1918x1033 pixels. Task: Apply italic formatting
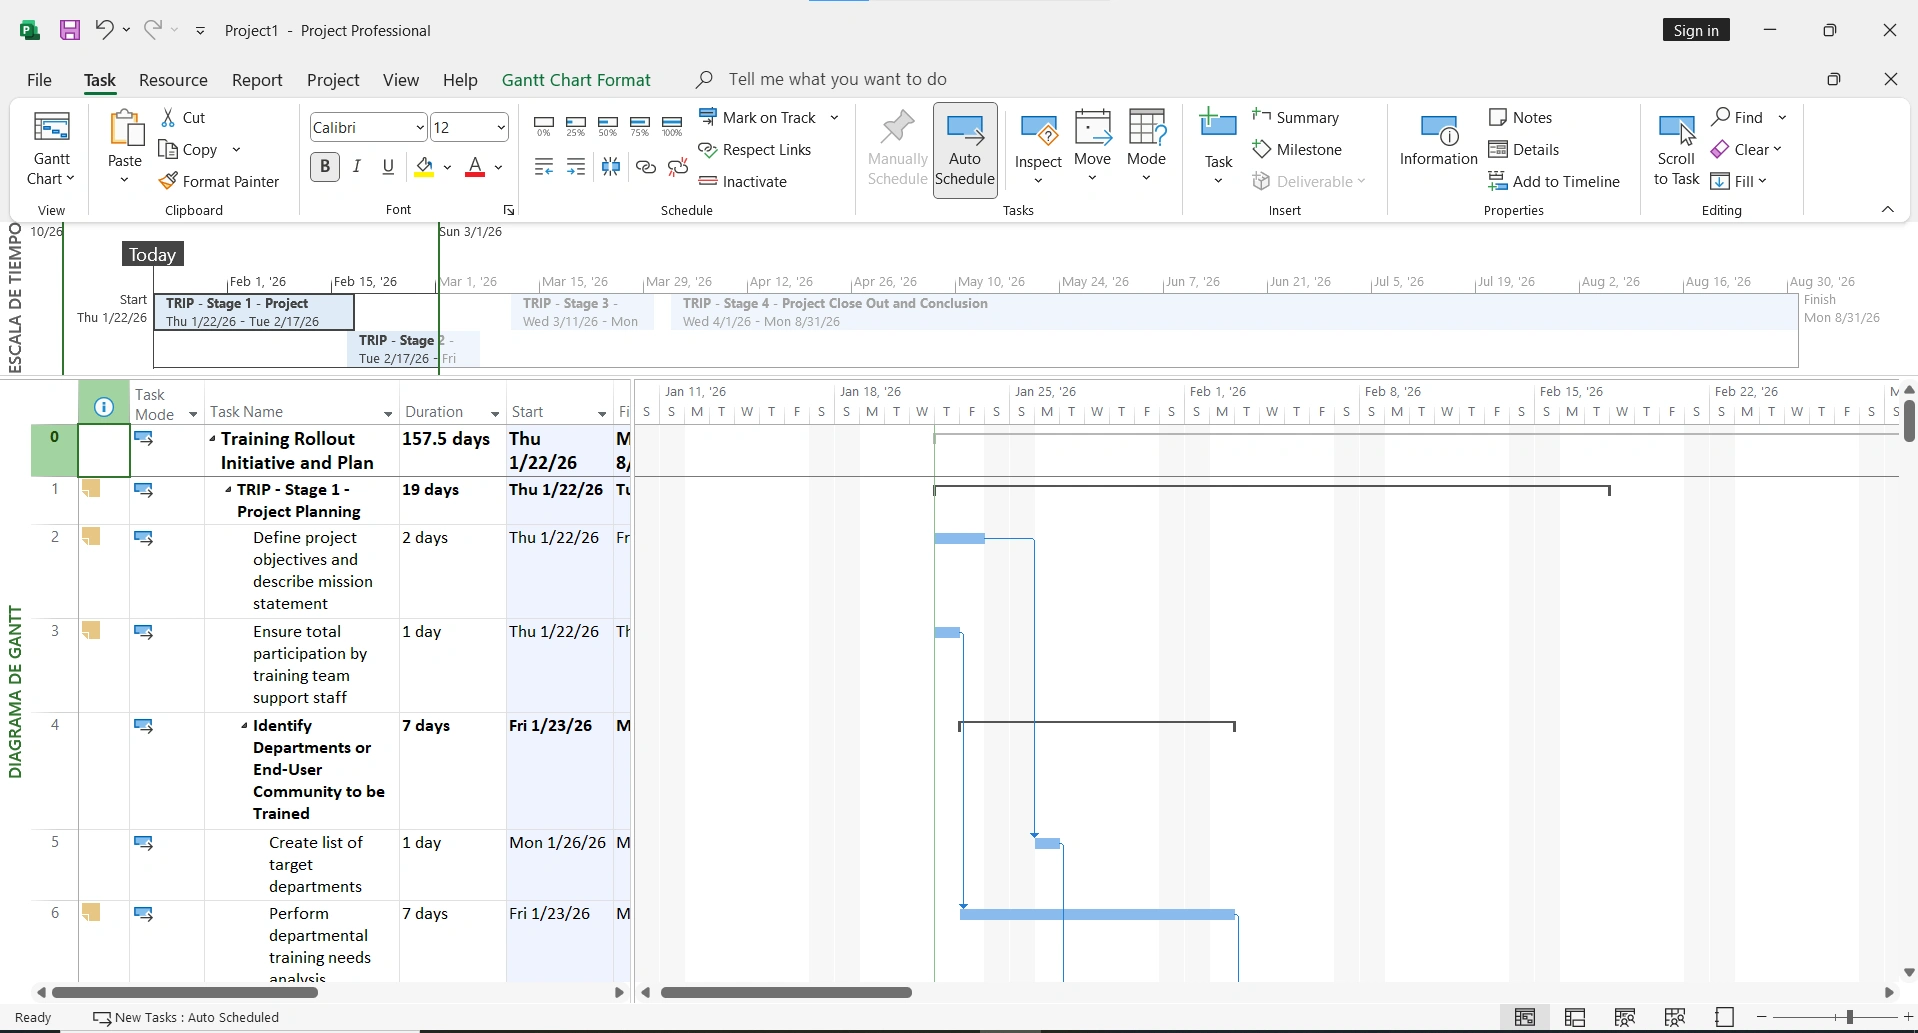357,166
